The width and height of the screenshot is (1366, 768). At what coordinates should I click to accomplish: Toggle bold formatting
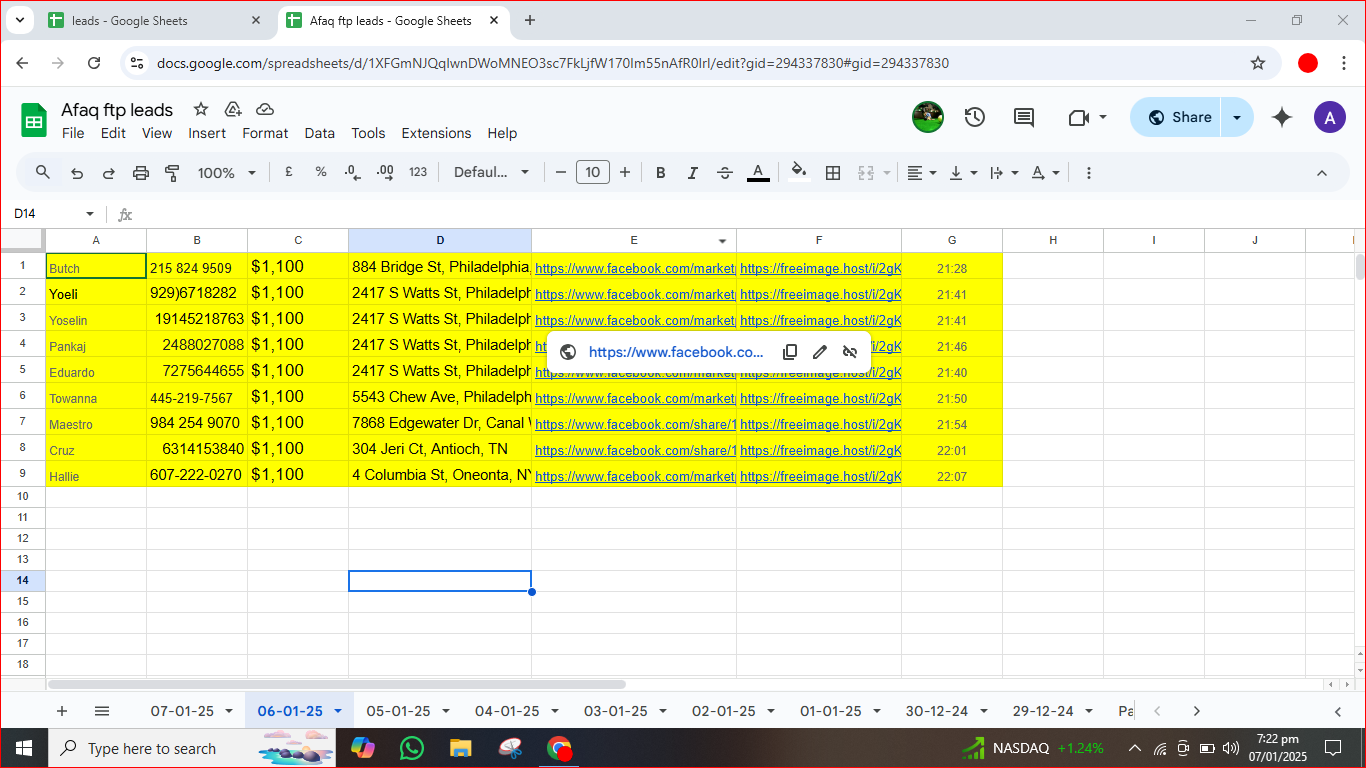click(661, 173)
